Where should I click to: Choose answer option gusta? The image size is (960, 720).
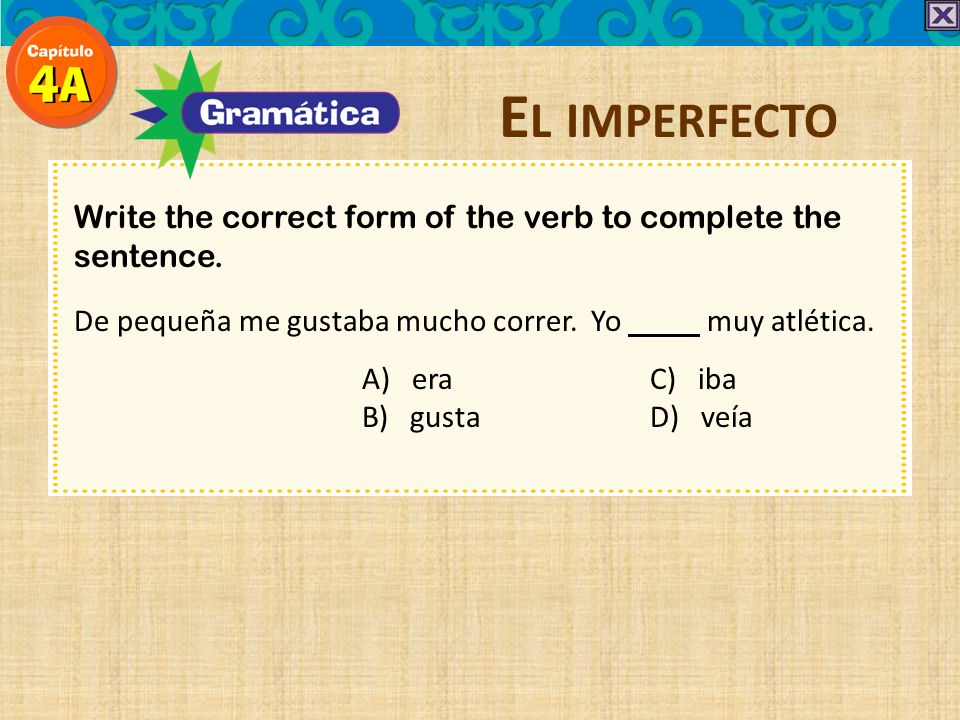(444, 419)
